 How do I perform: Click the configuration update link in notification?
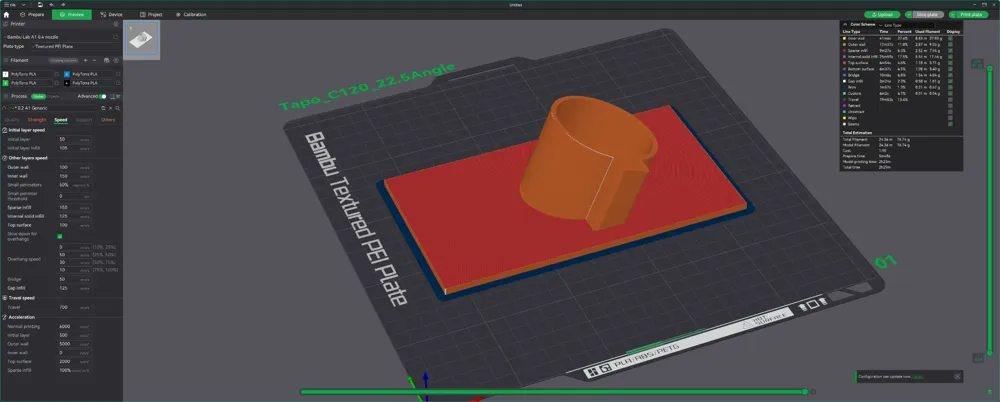coord(918,376)
